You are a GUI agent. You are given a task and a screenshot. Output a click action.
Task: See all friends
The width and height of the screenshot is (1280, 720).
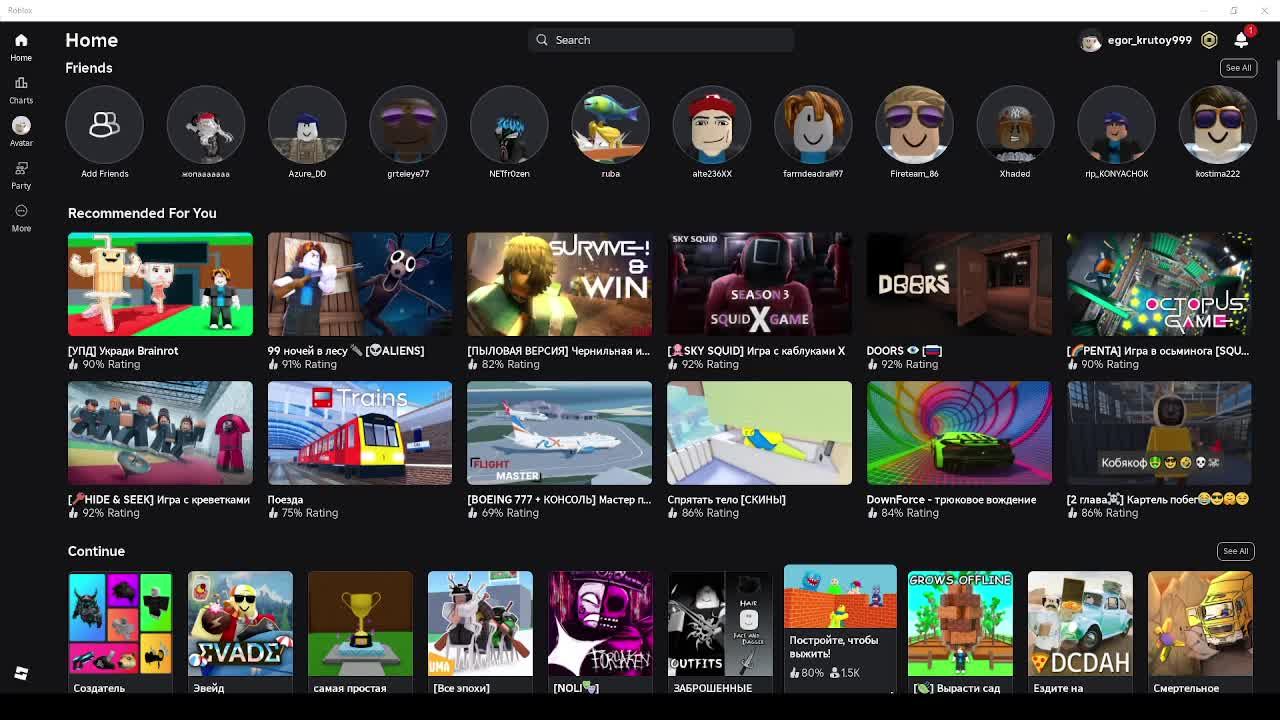[x=1238, y=68]
